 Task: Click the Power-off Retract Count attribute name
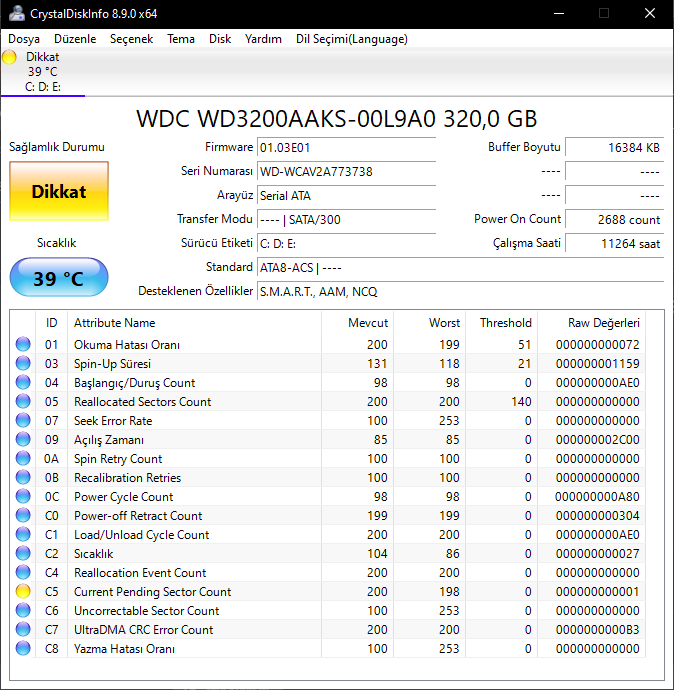tap(138, 515)
